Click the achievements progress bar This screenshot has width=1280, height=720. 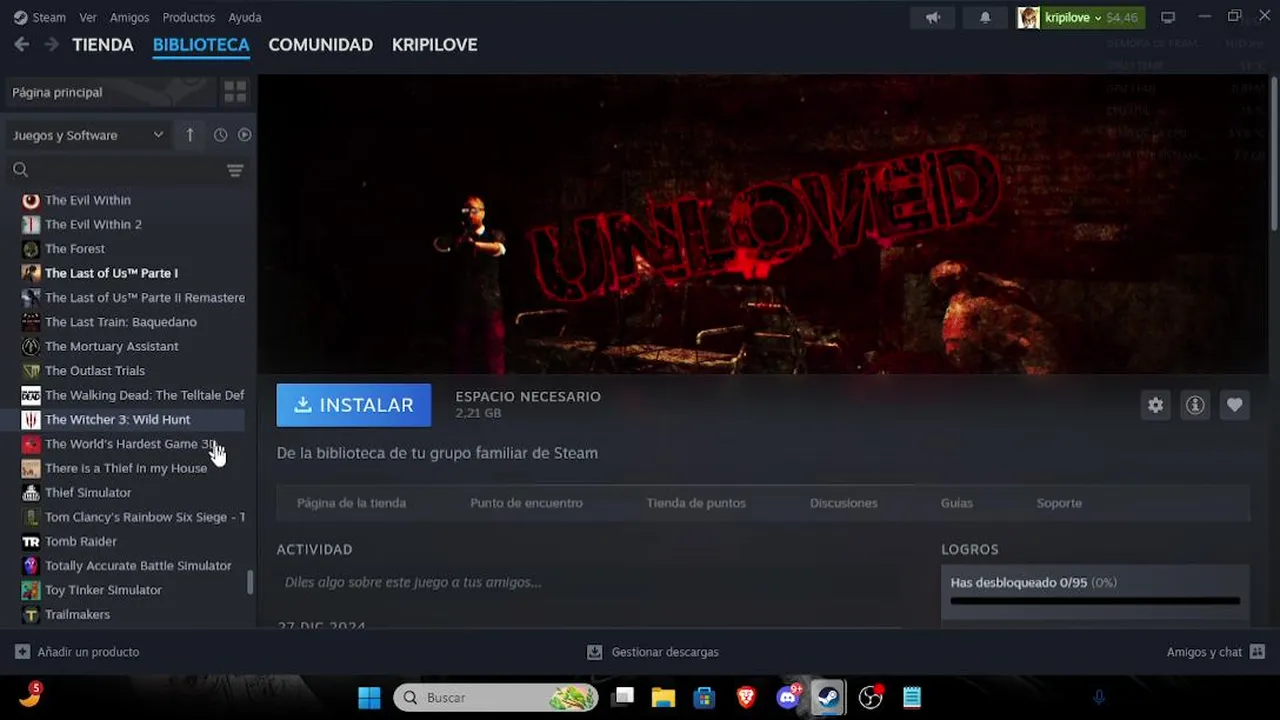click(1095, 601)
